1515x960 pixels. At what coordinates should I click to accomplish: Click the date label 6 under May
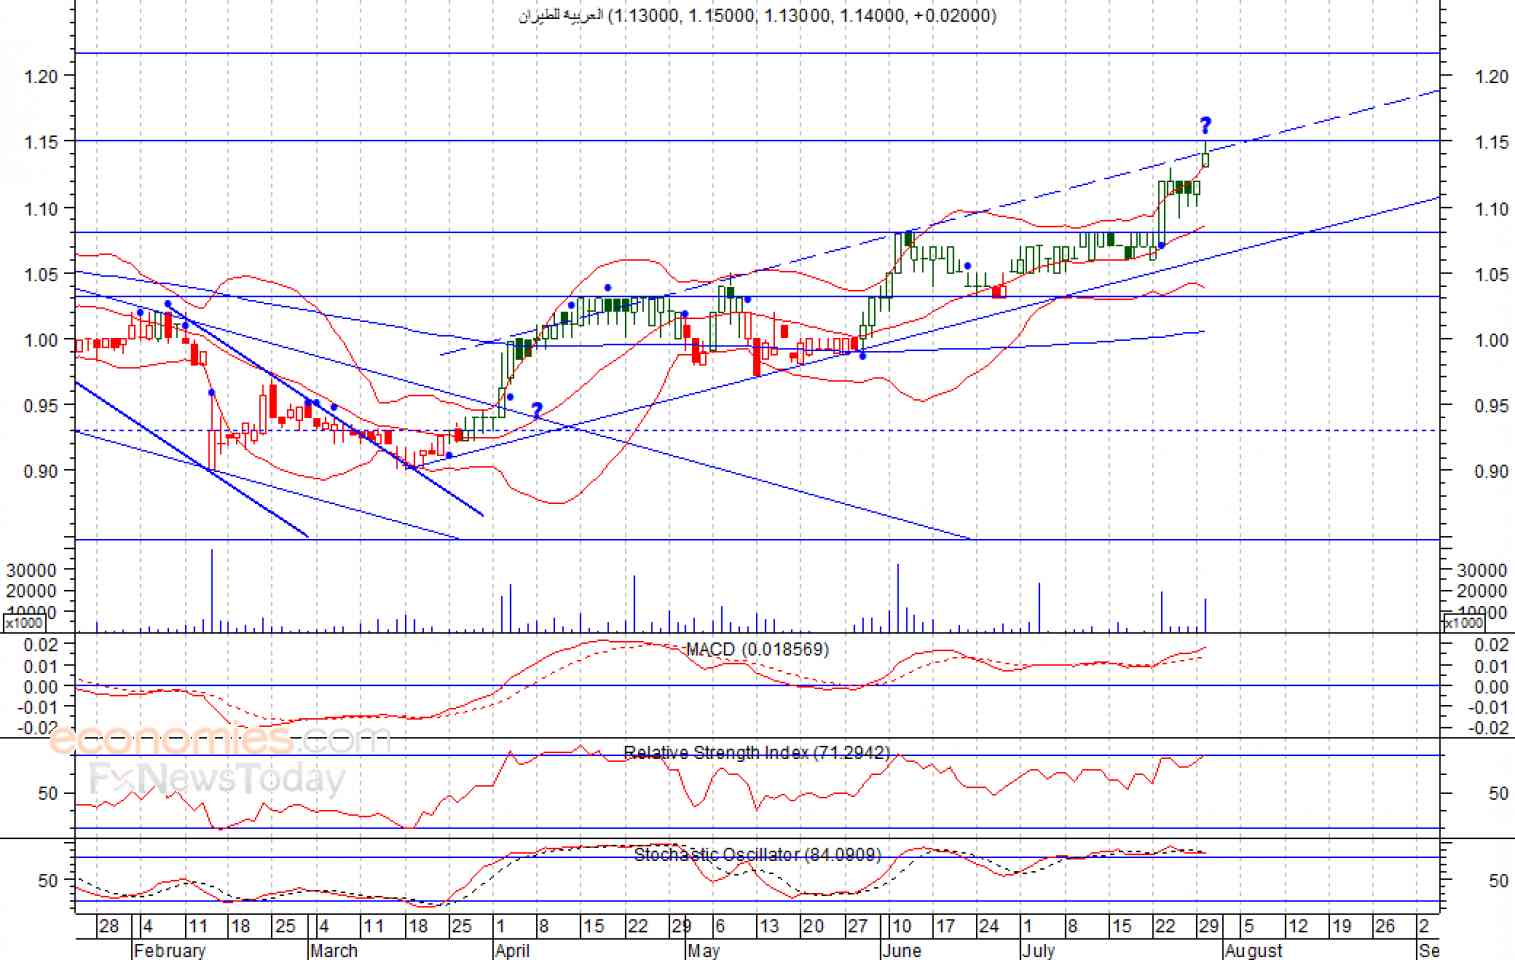pos(719,926)
